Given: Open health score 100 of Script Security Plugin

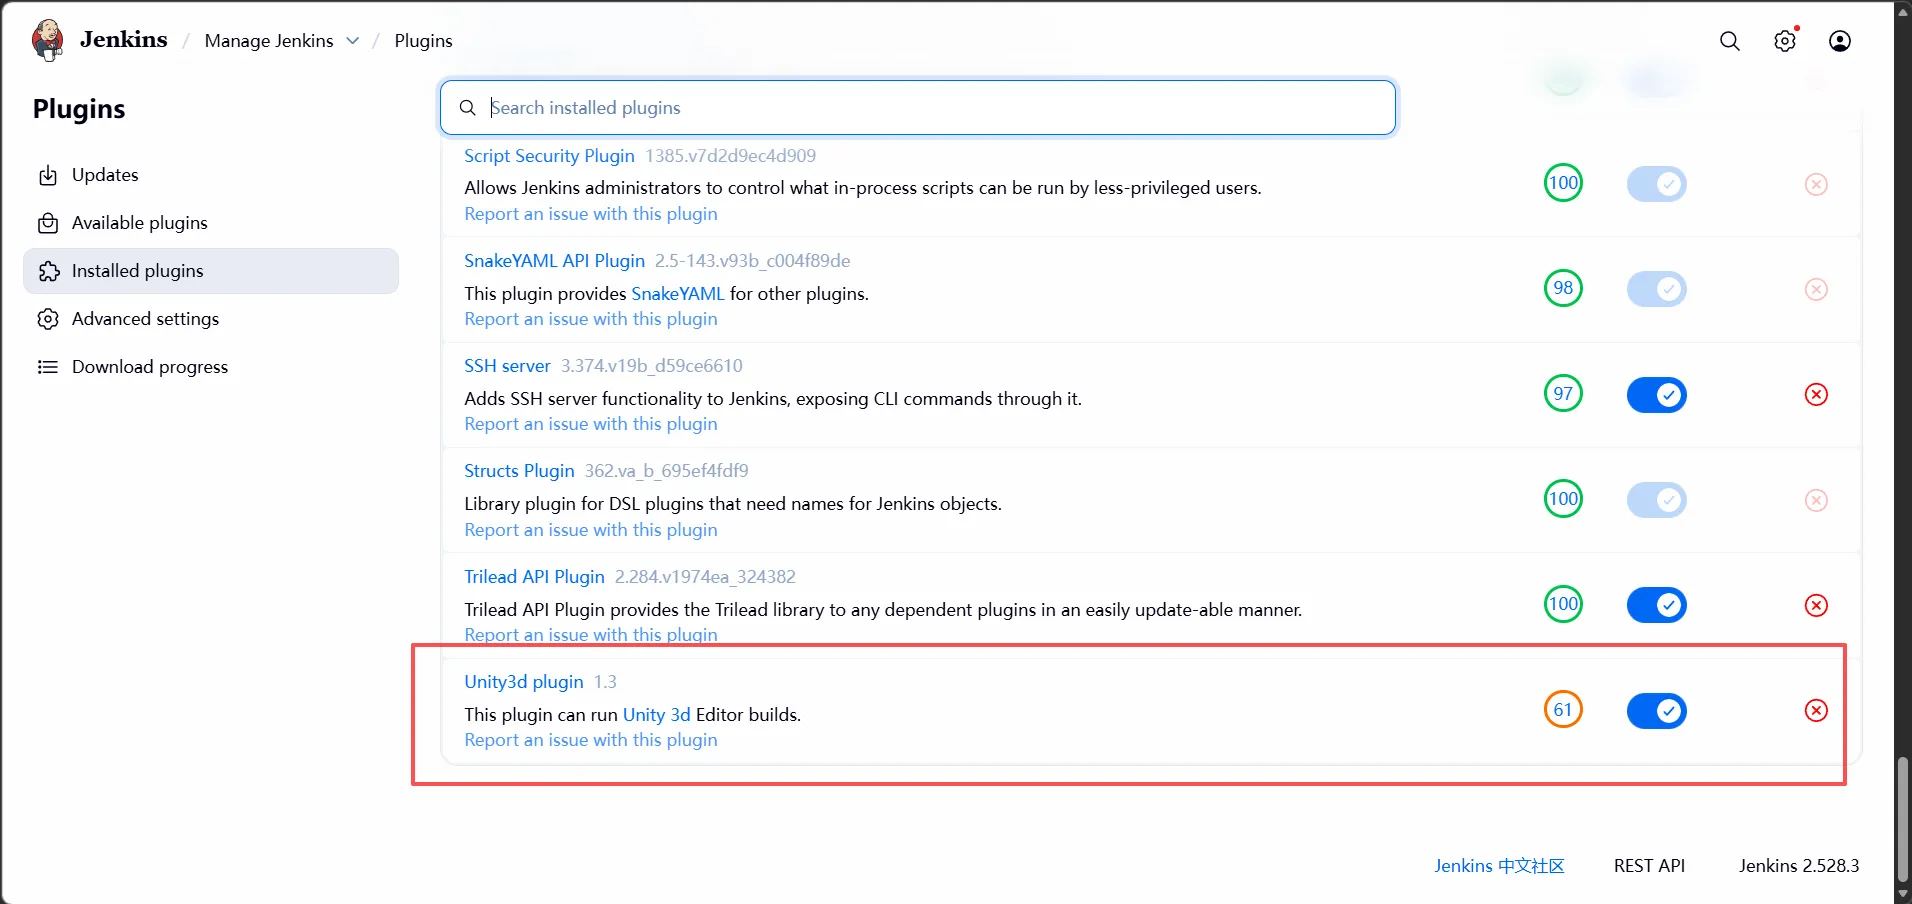Looking at the screenshot, I should 1563,183.
